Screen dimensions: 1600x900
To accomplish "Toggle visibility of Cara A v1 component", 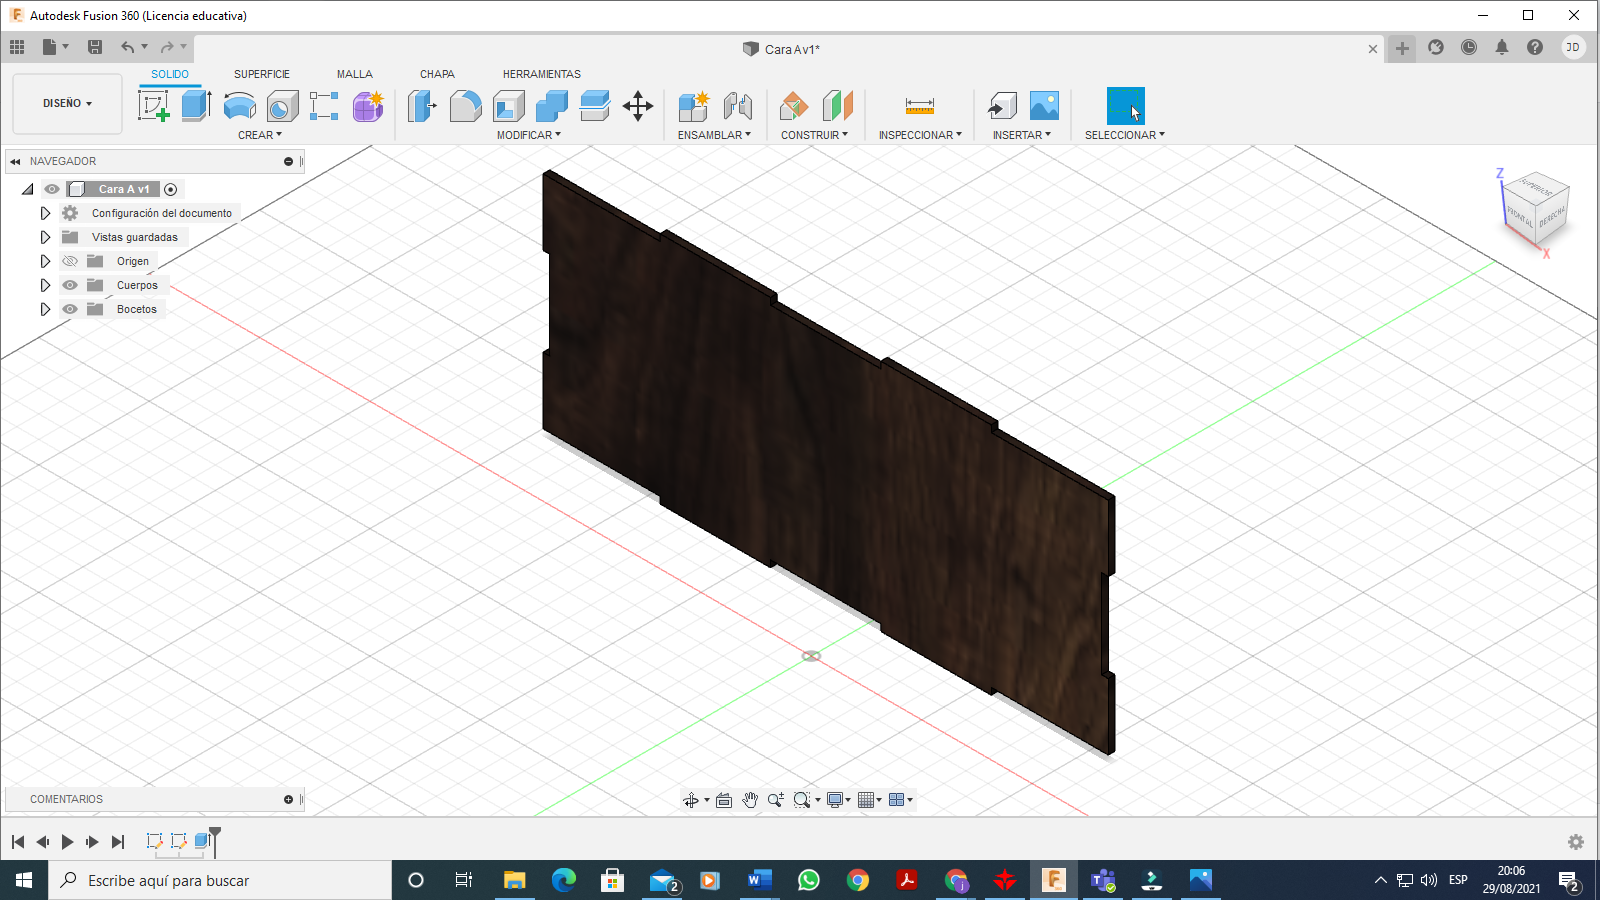I will coord(52,189).
